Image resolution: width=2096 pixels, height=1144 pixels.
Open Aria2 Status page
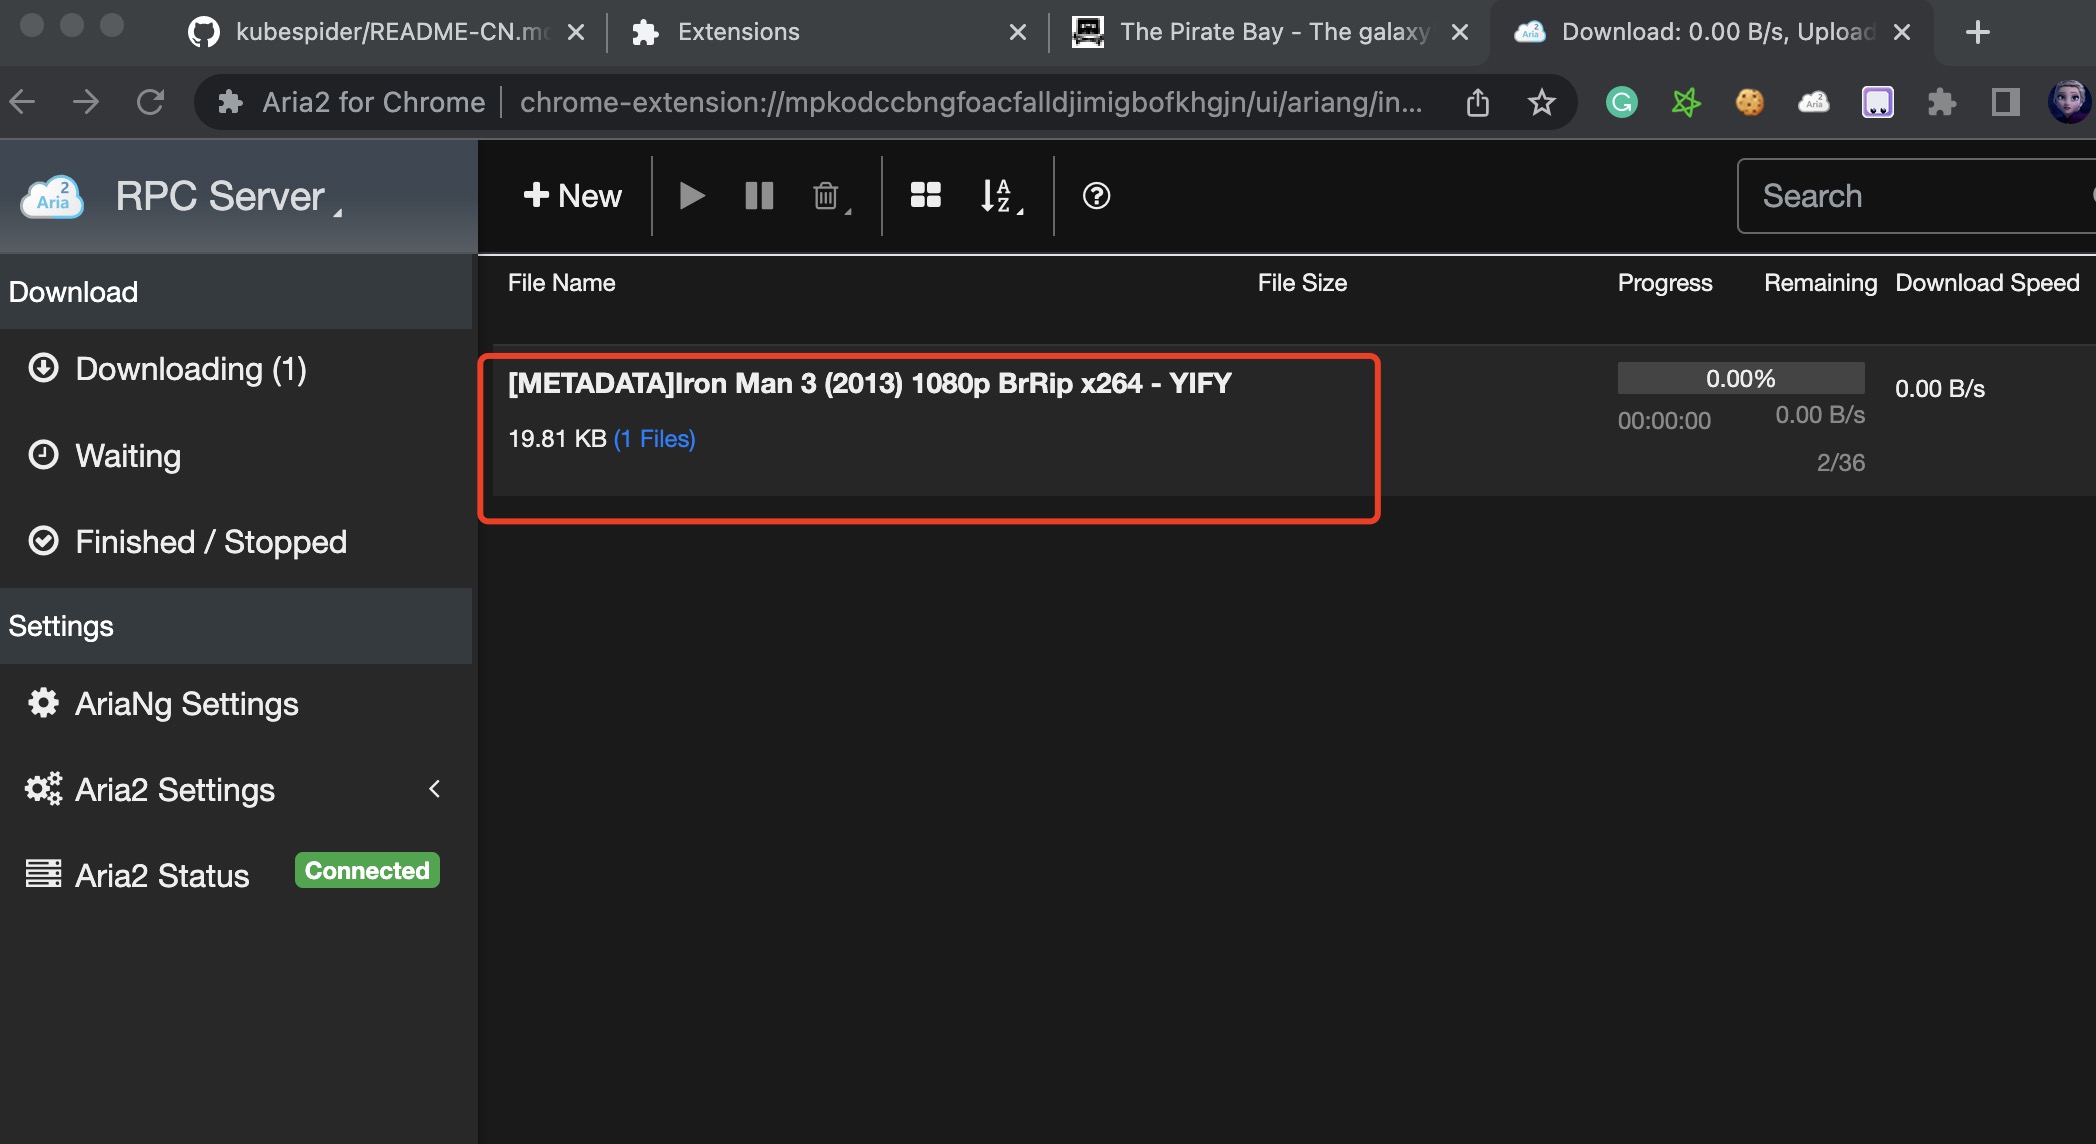[x=162, y=876]
